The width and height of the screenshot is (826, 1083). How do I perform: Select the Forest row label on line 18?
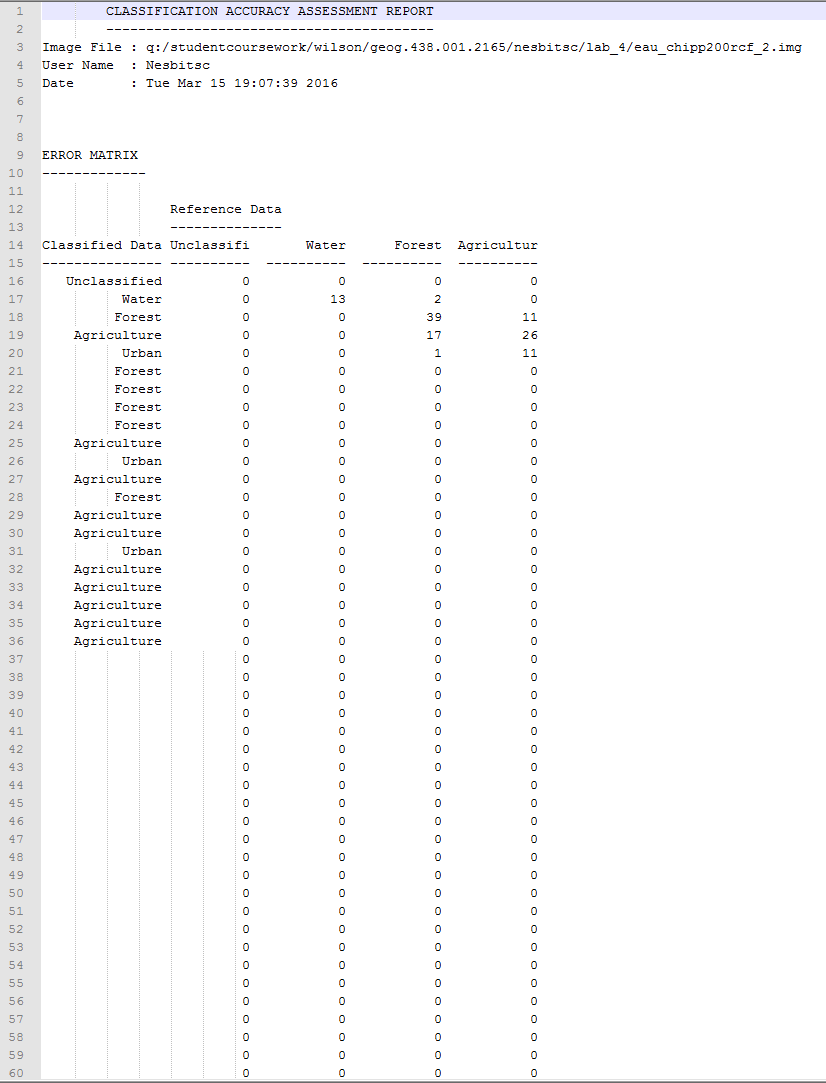click(138, 317)
